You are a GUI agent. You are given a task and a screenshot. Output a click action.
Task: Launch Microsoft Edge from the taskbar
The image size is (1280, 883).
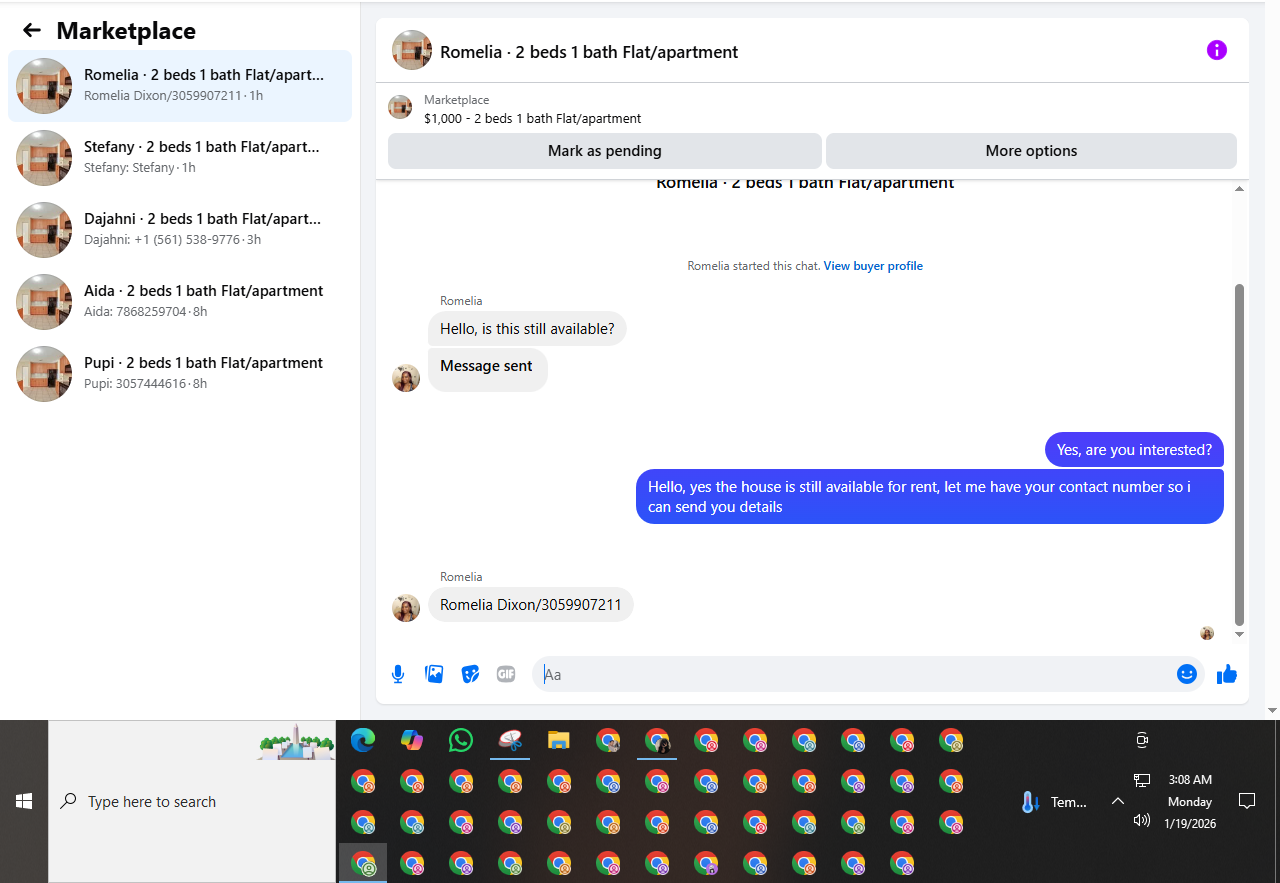coord(362,740)
